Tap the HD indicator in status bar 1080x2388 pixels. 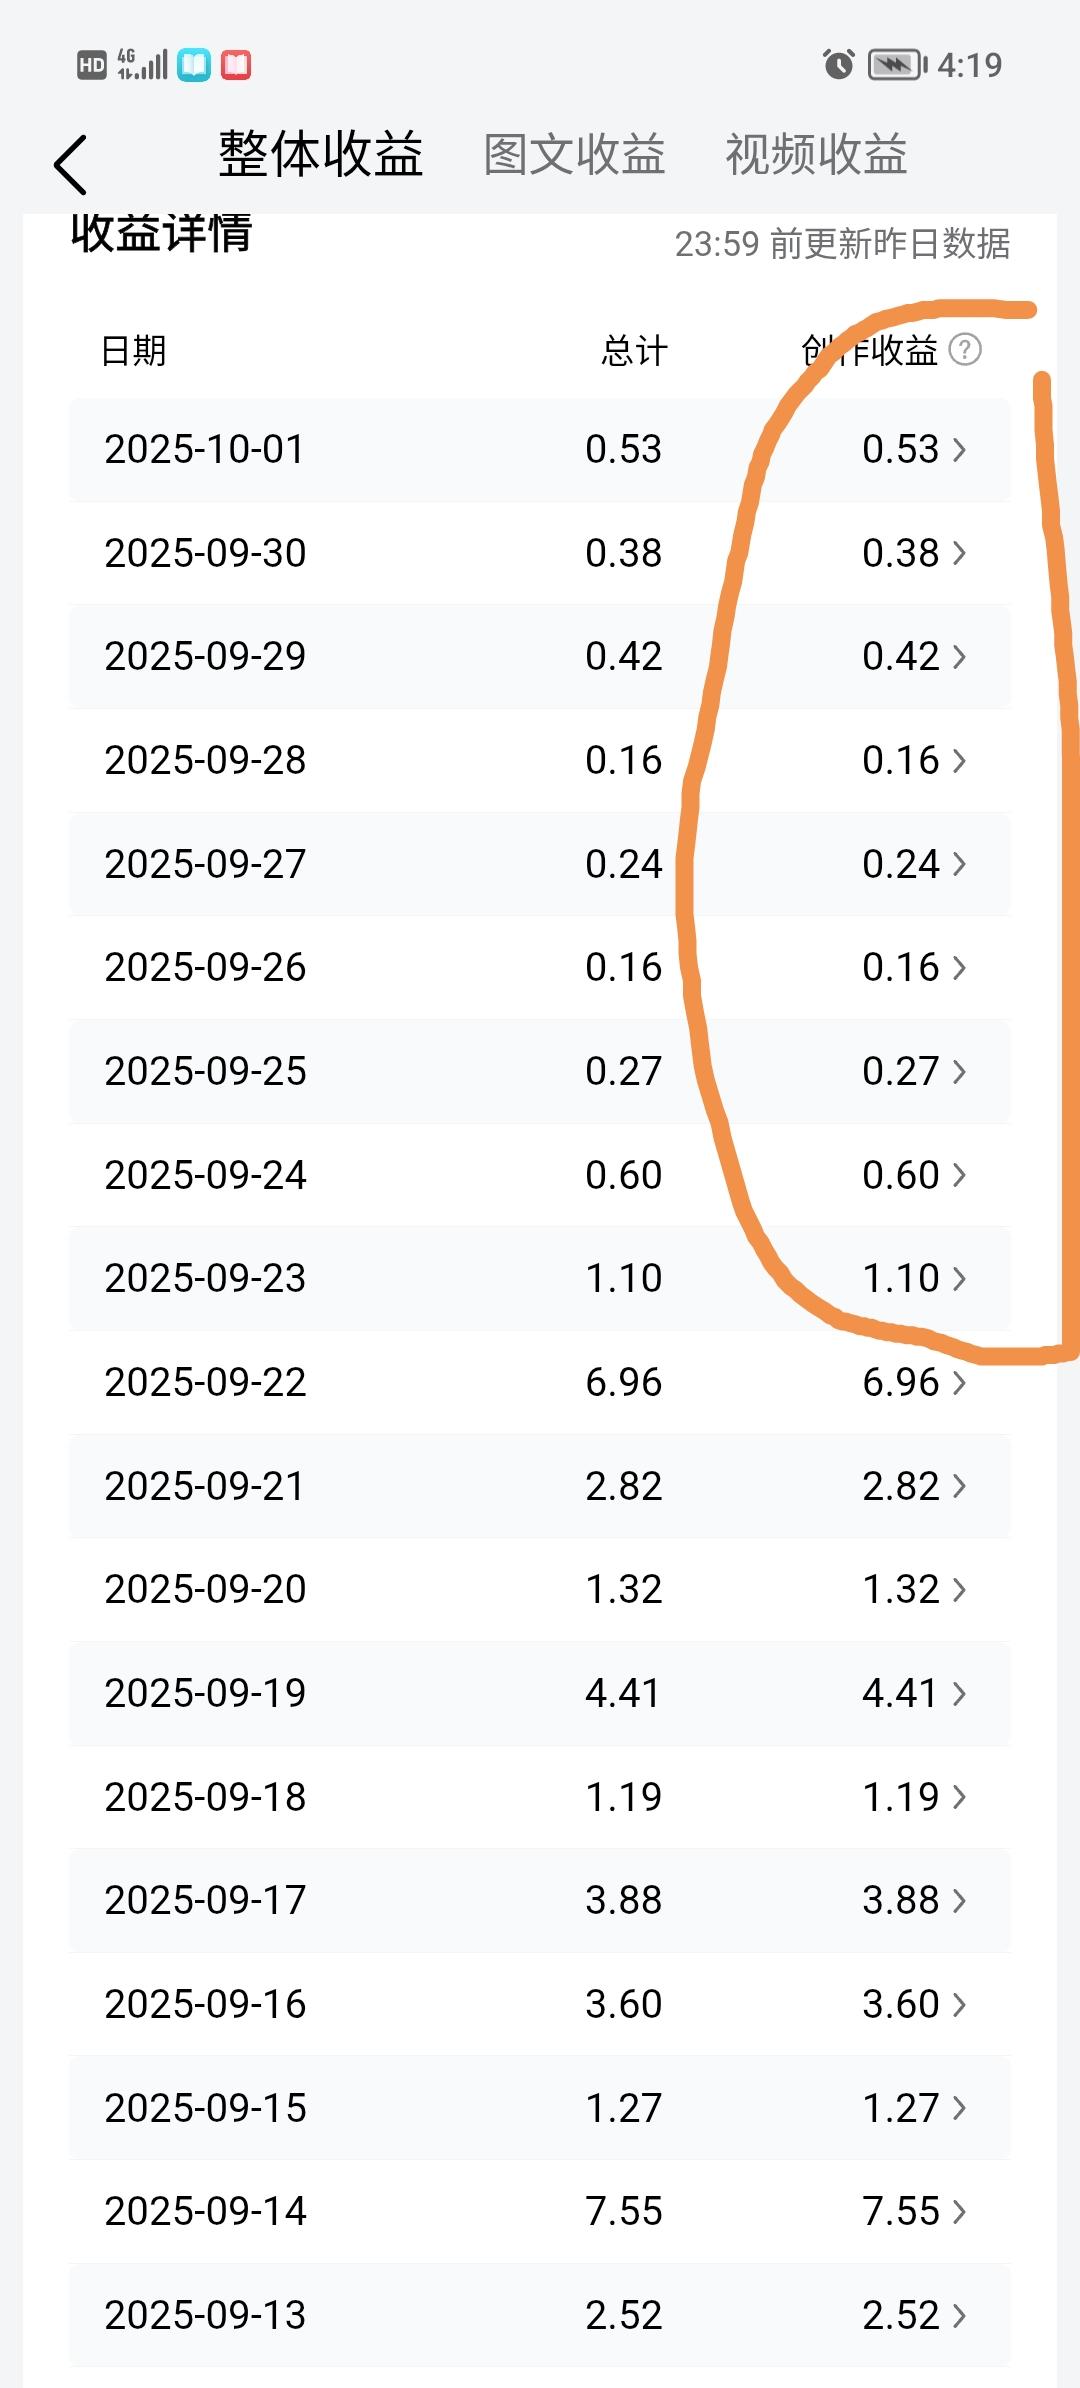(91, 65)
